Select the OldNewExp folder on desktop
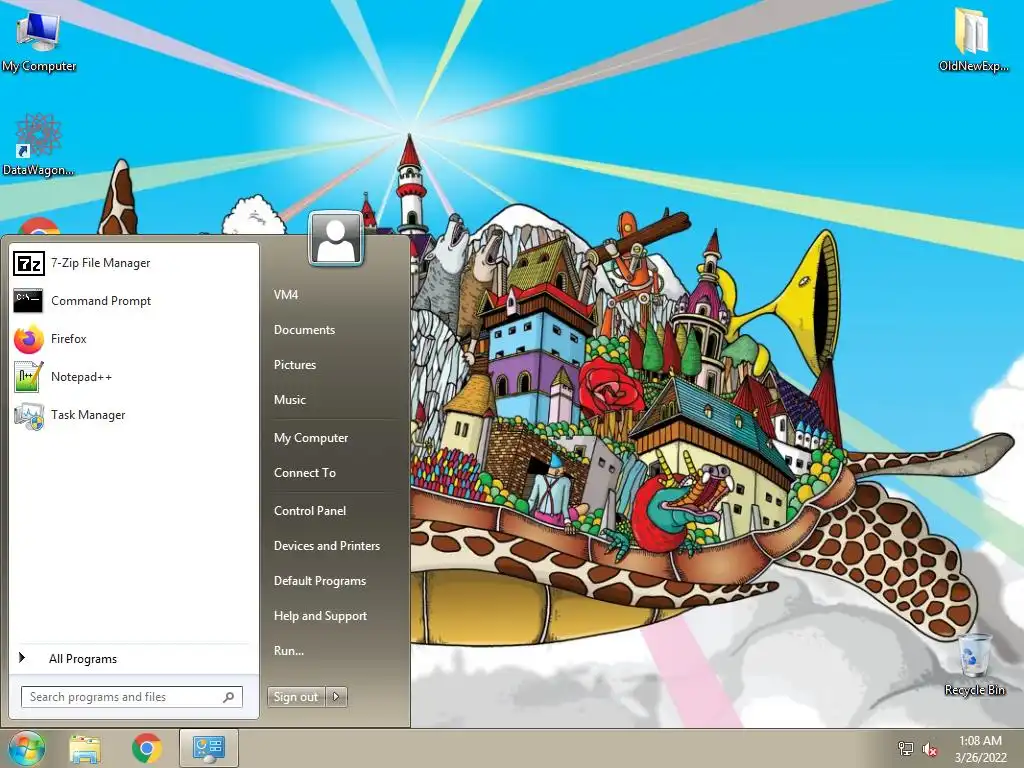This screenshot has height=768, width=1024. tap(973, 39)
